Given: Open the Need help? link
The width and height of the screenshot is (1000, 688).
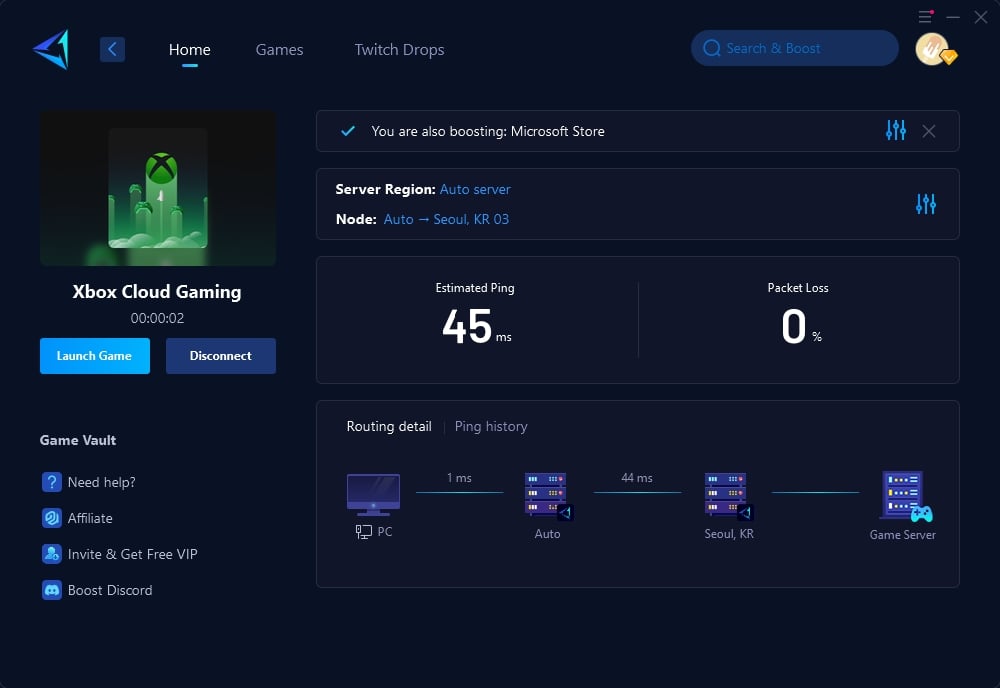Looking at the screenshot, I should pos(101,482).
